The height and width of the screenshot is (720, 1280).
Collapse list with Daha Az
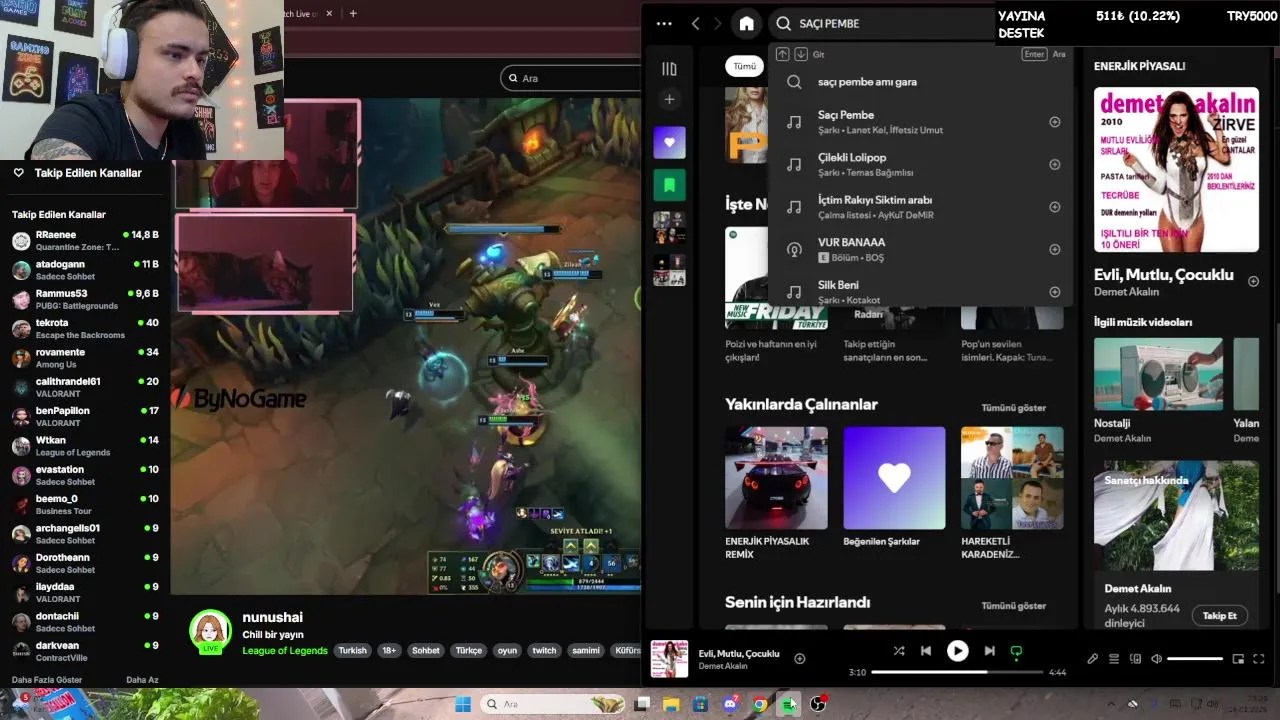pos(142,680)
